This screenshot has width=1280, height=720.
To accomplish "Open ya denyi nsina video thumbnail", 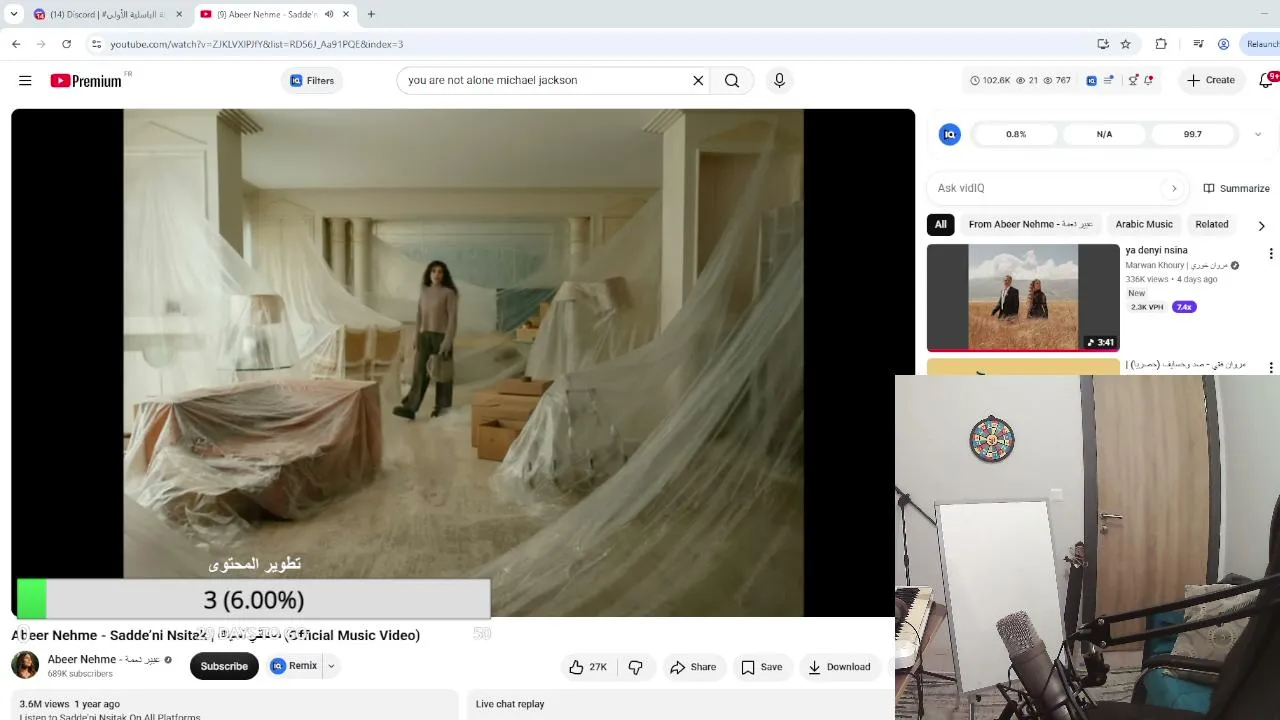I will tap(1023, 297).
